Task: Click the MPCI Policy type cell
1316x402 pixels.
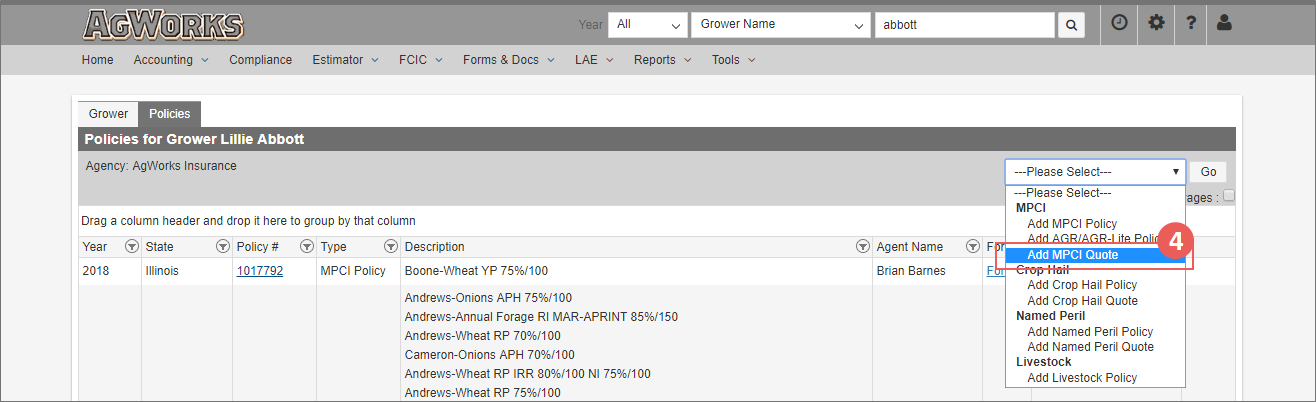Action: 353,271
